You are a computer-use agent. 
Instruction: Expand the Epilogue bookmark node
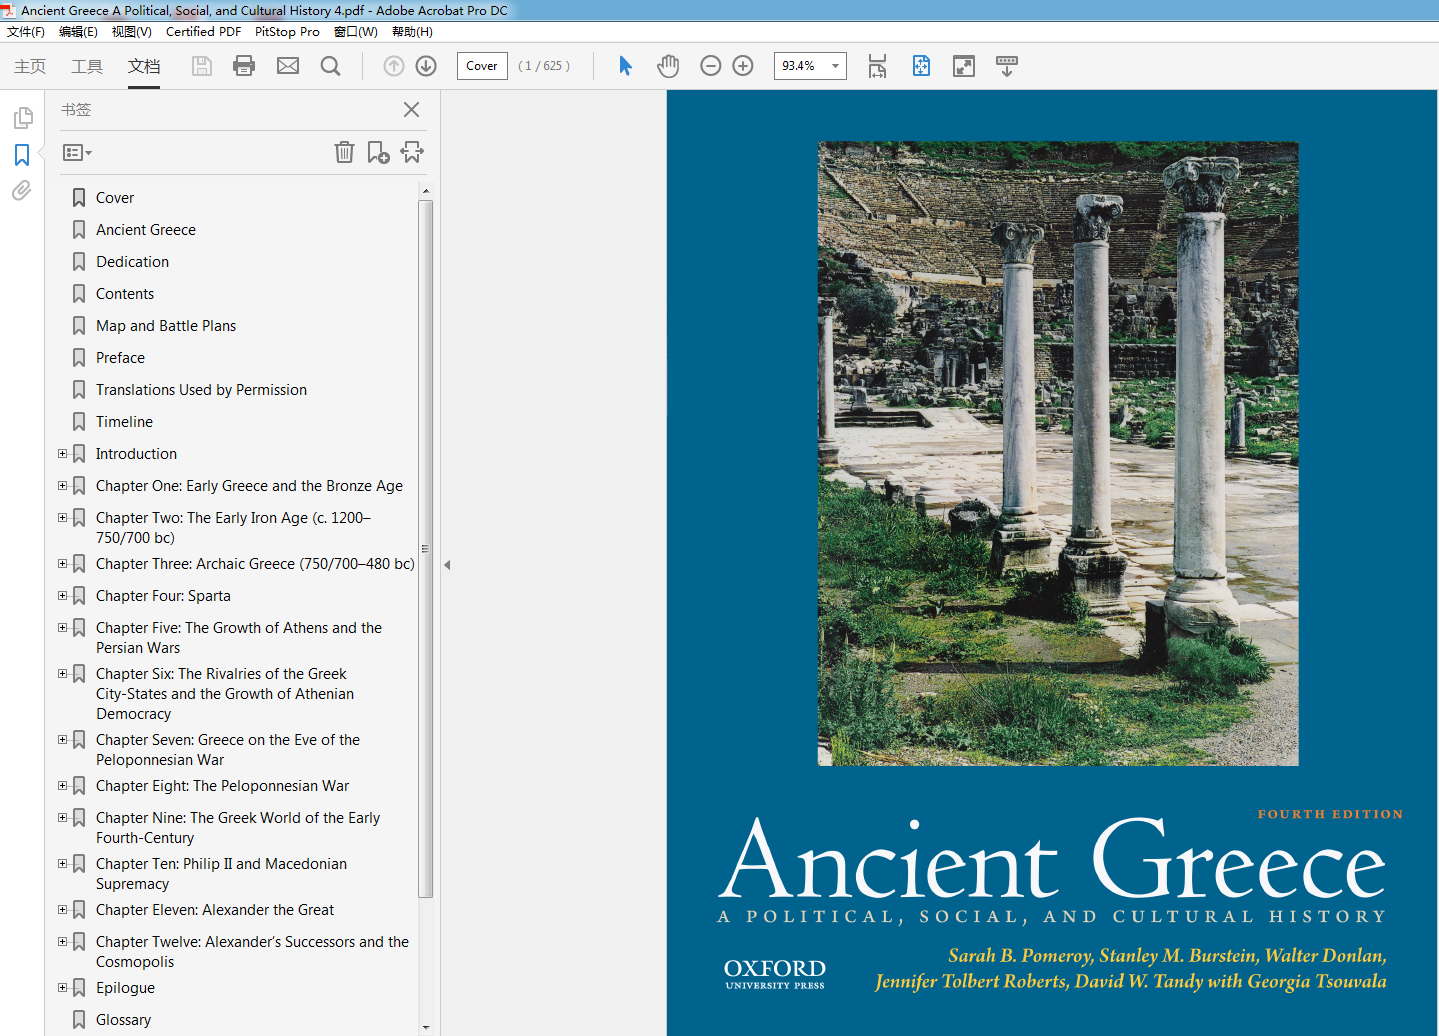(63, 988)
